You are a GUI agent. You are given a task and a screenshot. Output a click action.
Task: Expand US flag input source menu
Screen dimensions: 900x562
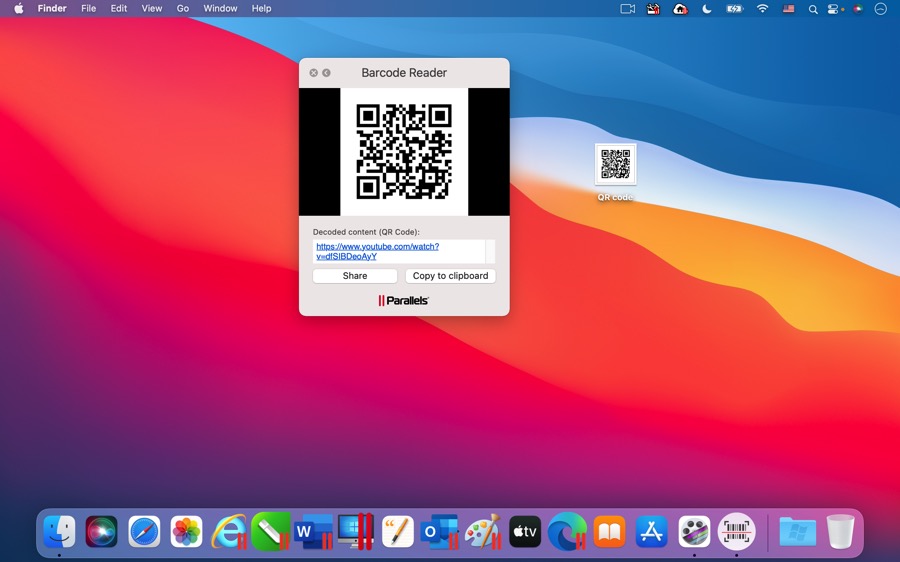(x=789, y=9)
